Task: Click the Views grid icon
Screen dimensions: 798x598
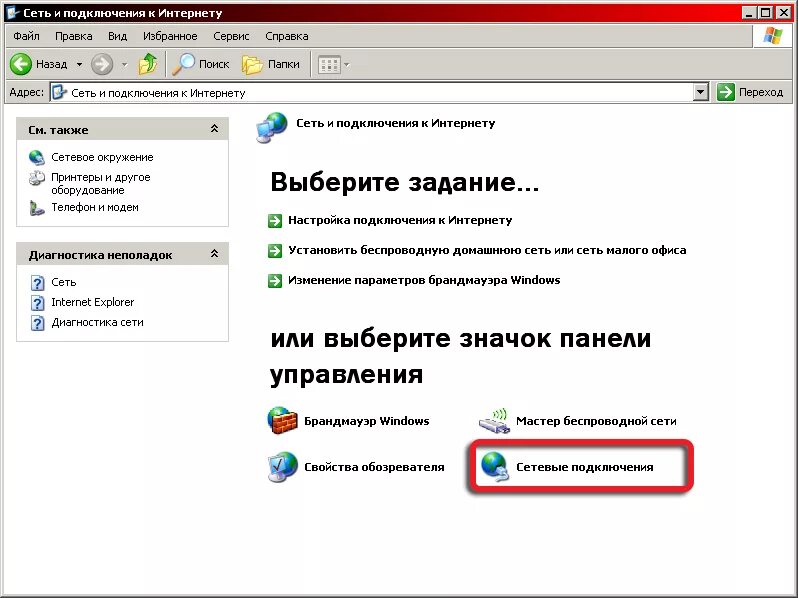Action: click(x=329, y=65)
